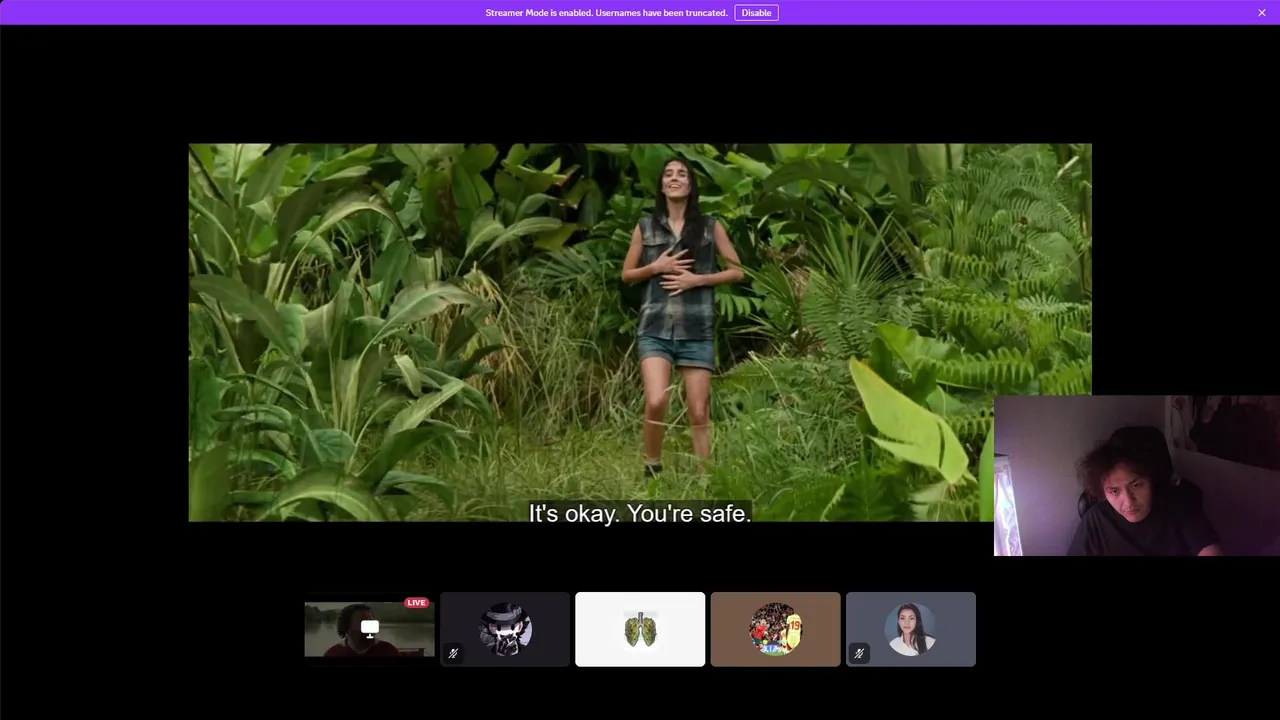
Task: Click the main shared stream video
Action: tap(640, 332)
